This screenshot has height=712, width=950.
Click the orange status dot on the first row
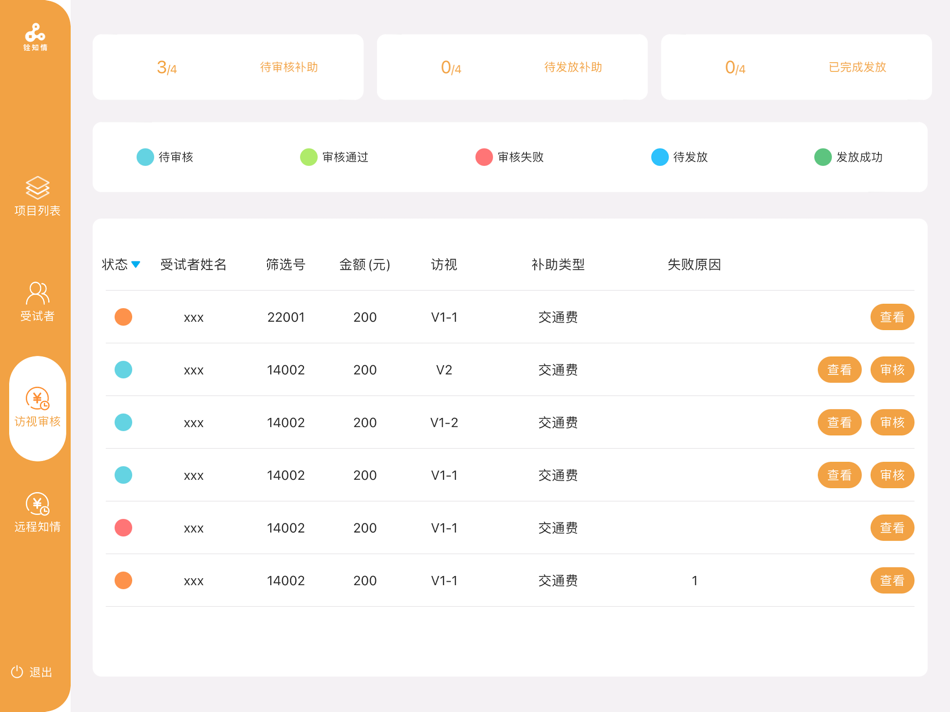123,317
